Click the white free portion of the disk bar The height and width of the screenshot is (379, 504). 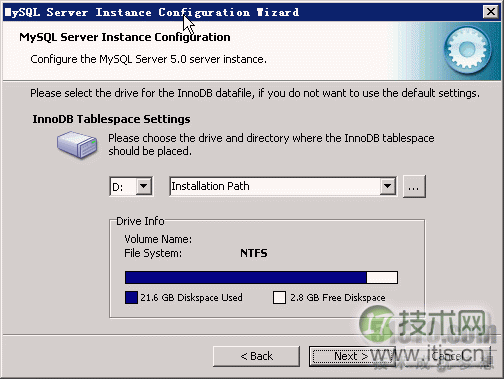coord(382,277)
